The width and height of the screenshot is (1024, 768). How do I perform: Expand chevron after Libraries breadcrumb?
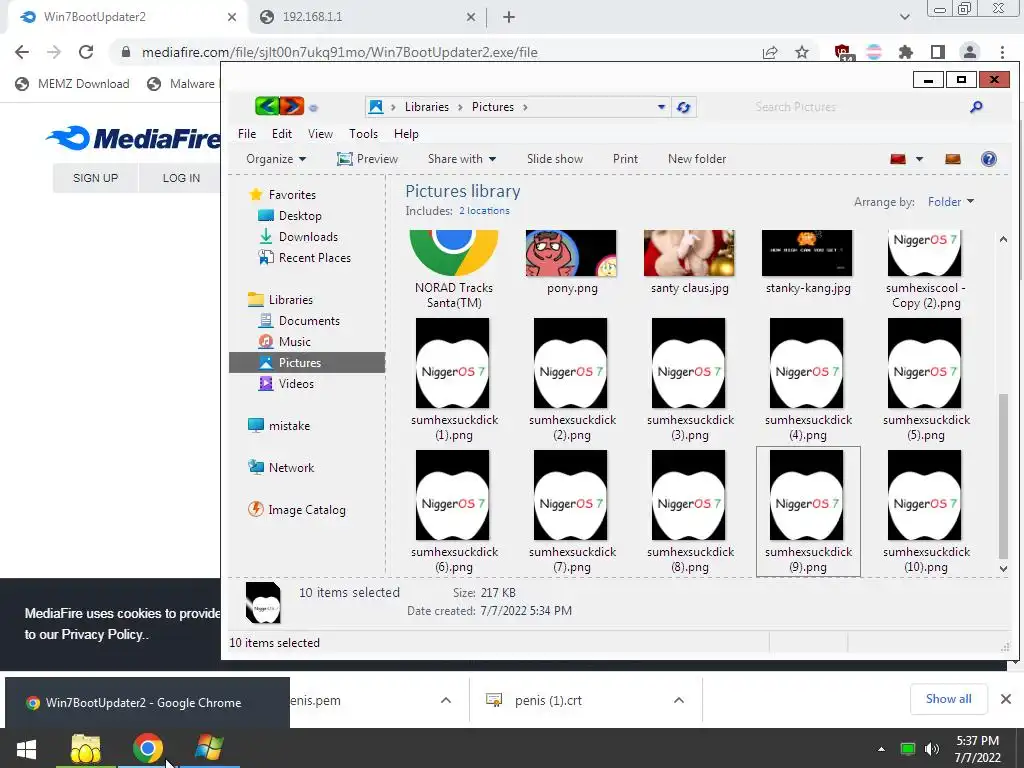459,107
